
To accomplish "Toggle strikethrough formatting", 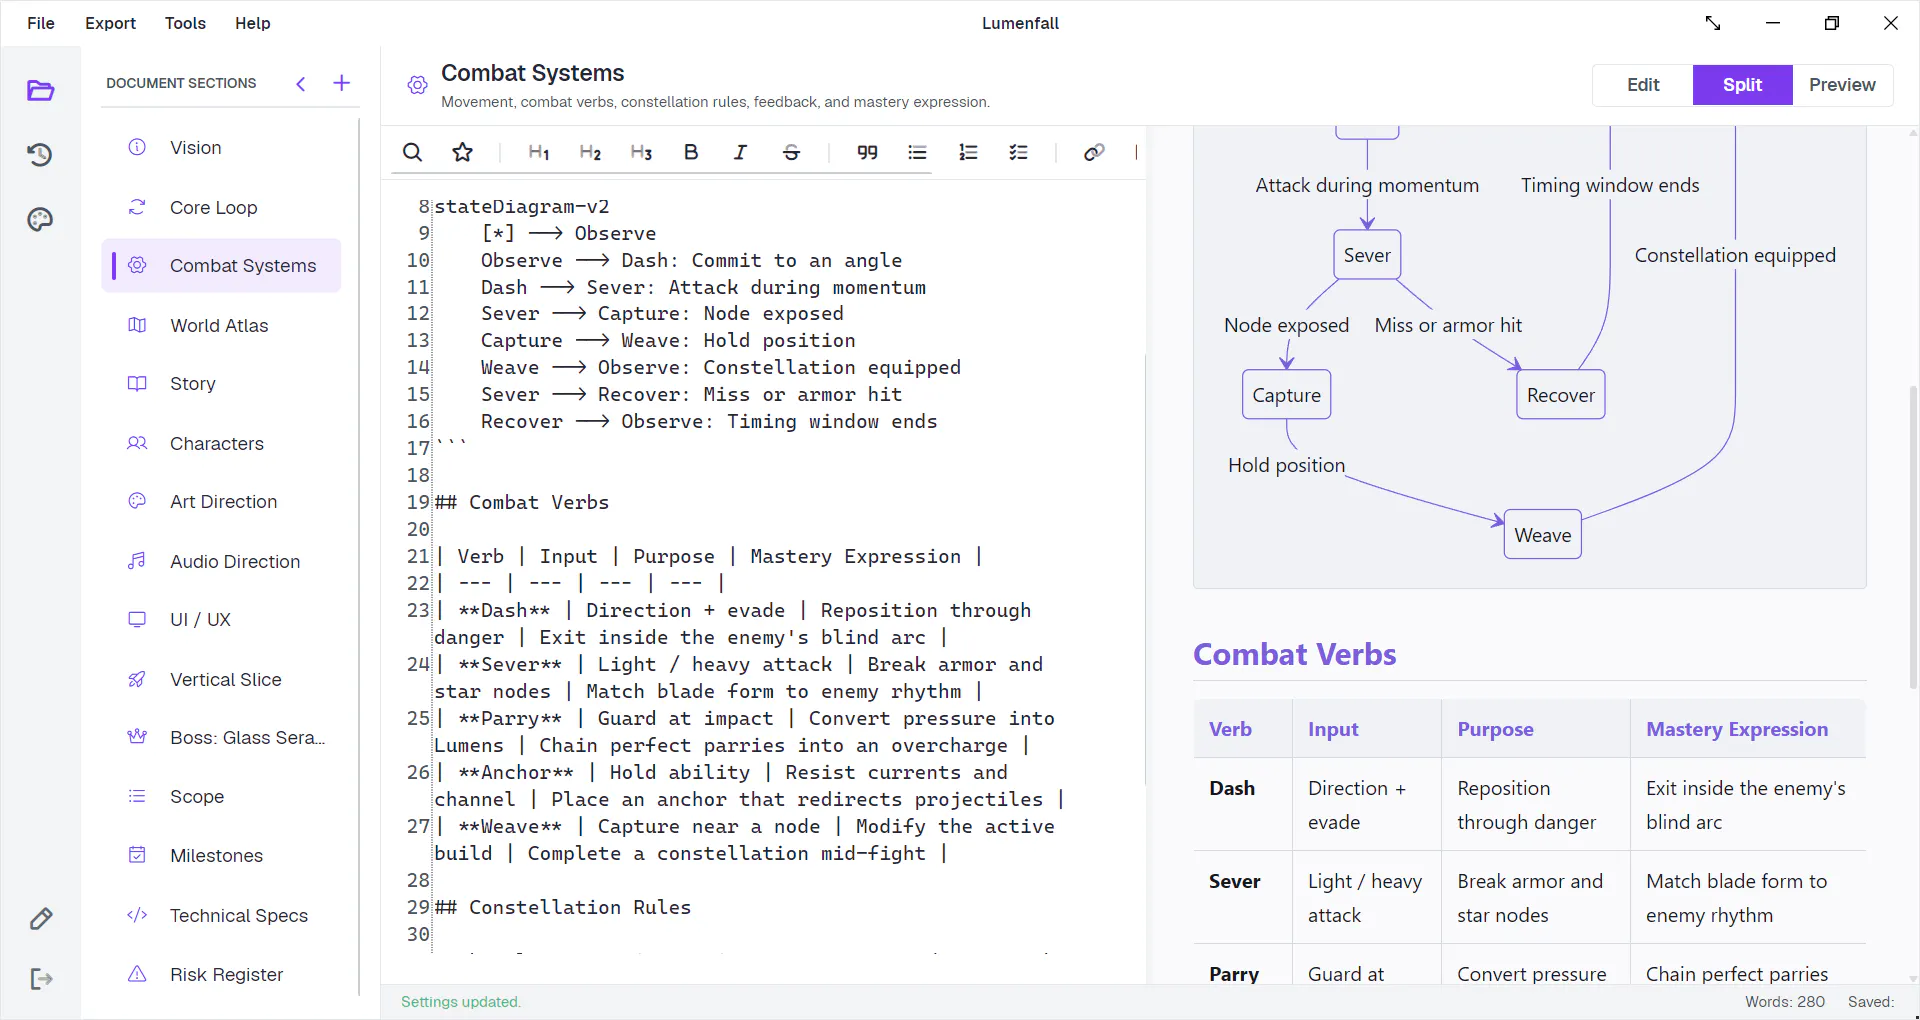I will (791, 152).
